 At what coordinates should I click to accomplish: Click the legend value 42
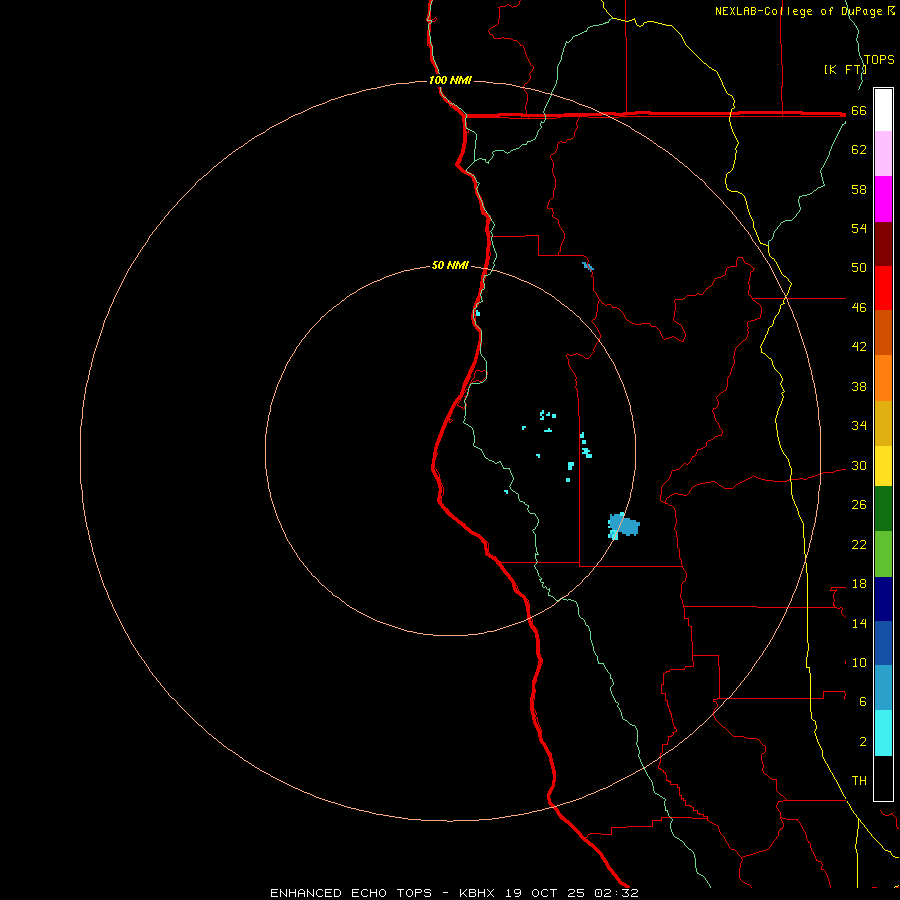pyautogui.click(x=859, y=346)
